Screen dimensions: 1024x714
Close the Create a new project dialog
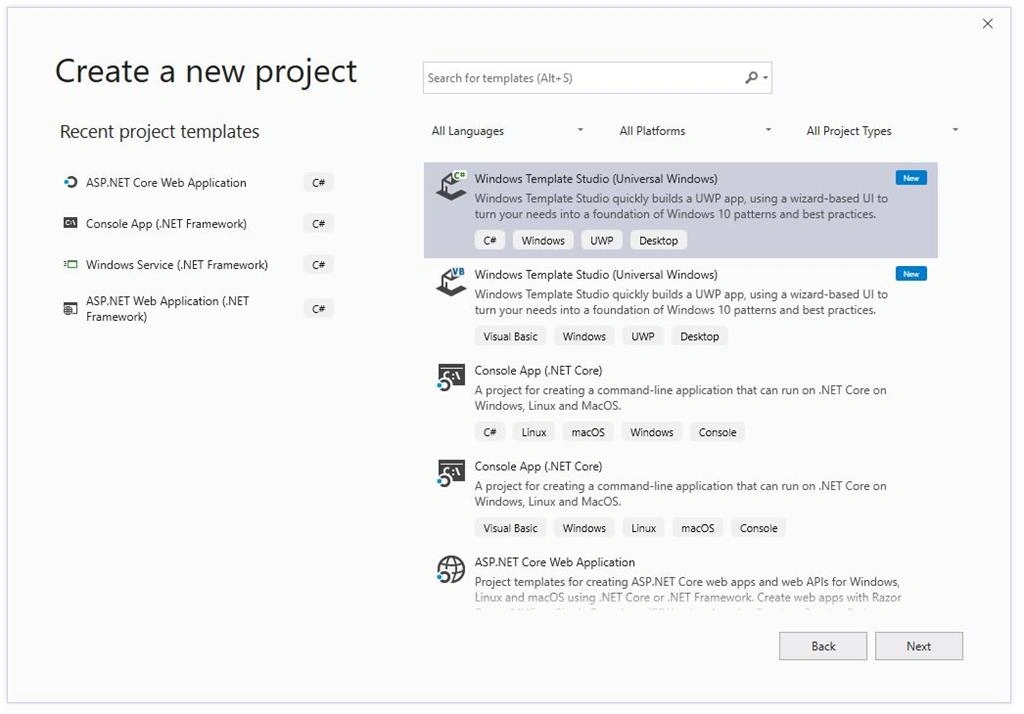pos(987,24)
